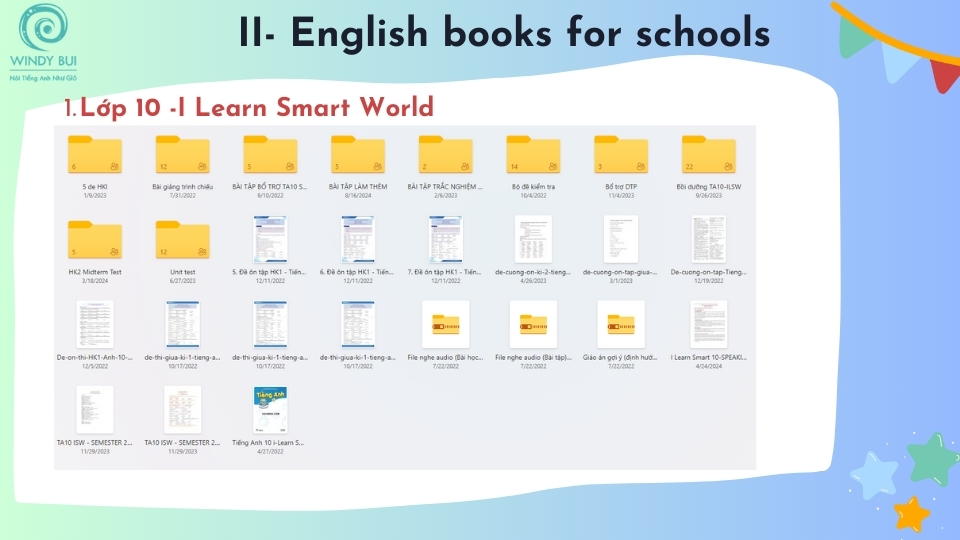960x540 pixels.
Task: Click the "BÀI TẬP BỔ TRỢ TA10 S..." folder name
Action: point(270,187)
